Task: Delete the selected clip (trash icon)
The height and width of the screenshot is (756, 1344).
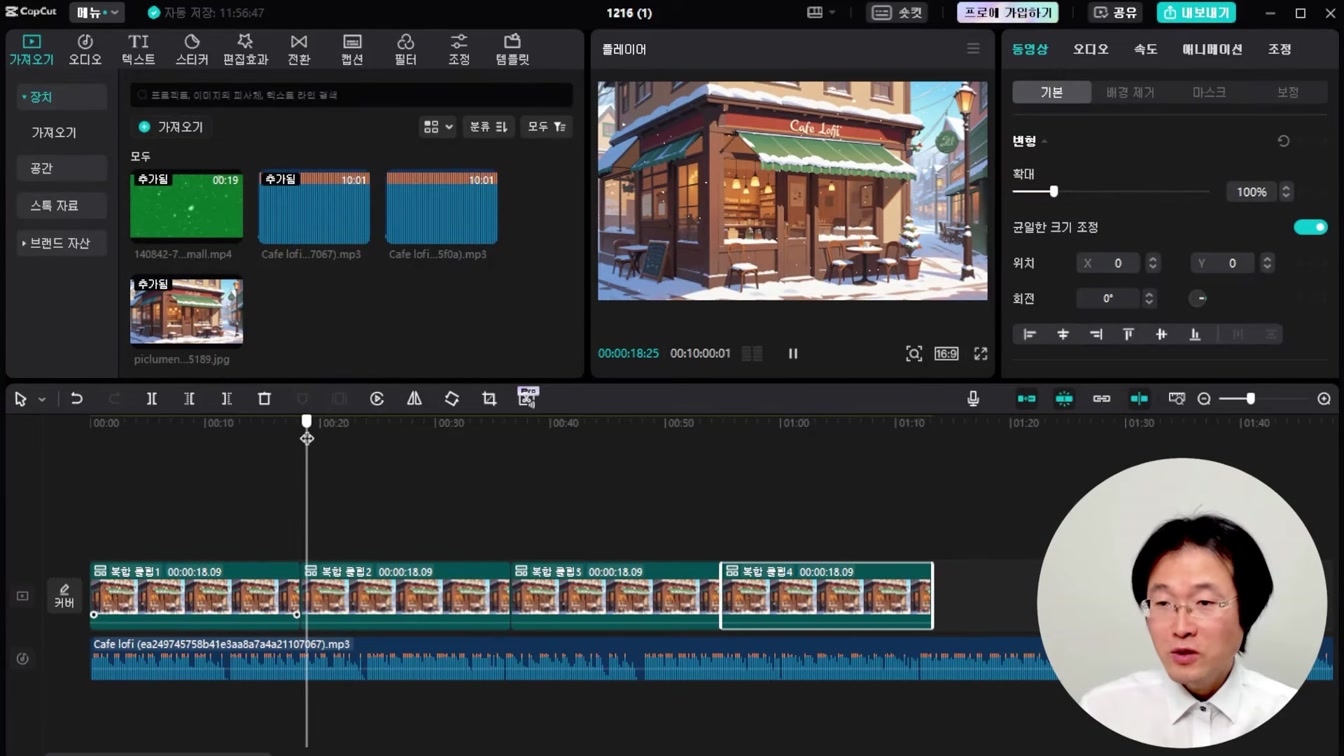Action: pyautogui.click(x=264, y=399)
